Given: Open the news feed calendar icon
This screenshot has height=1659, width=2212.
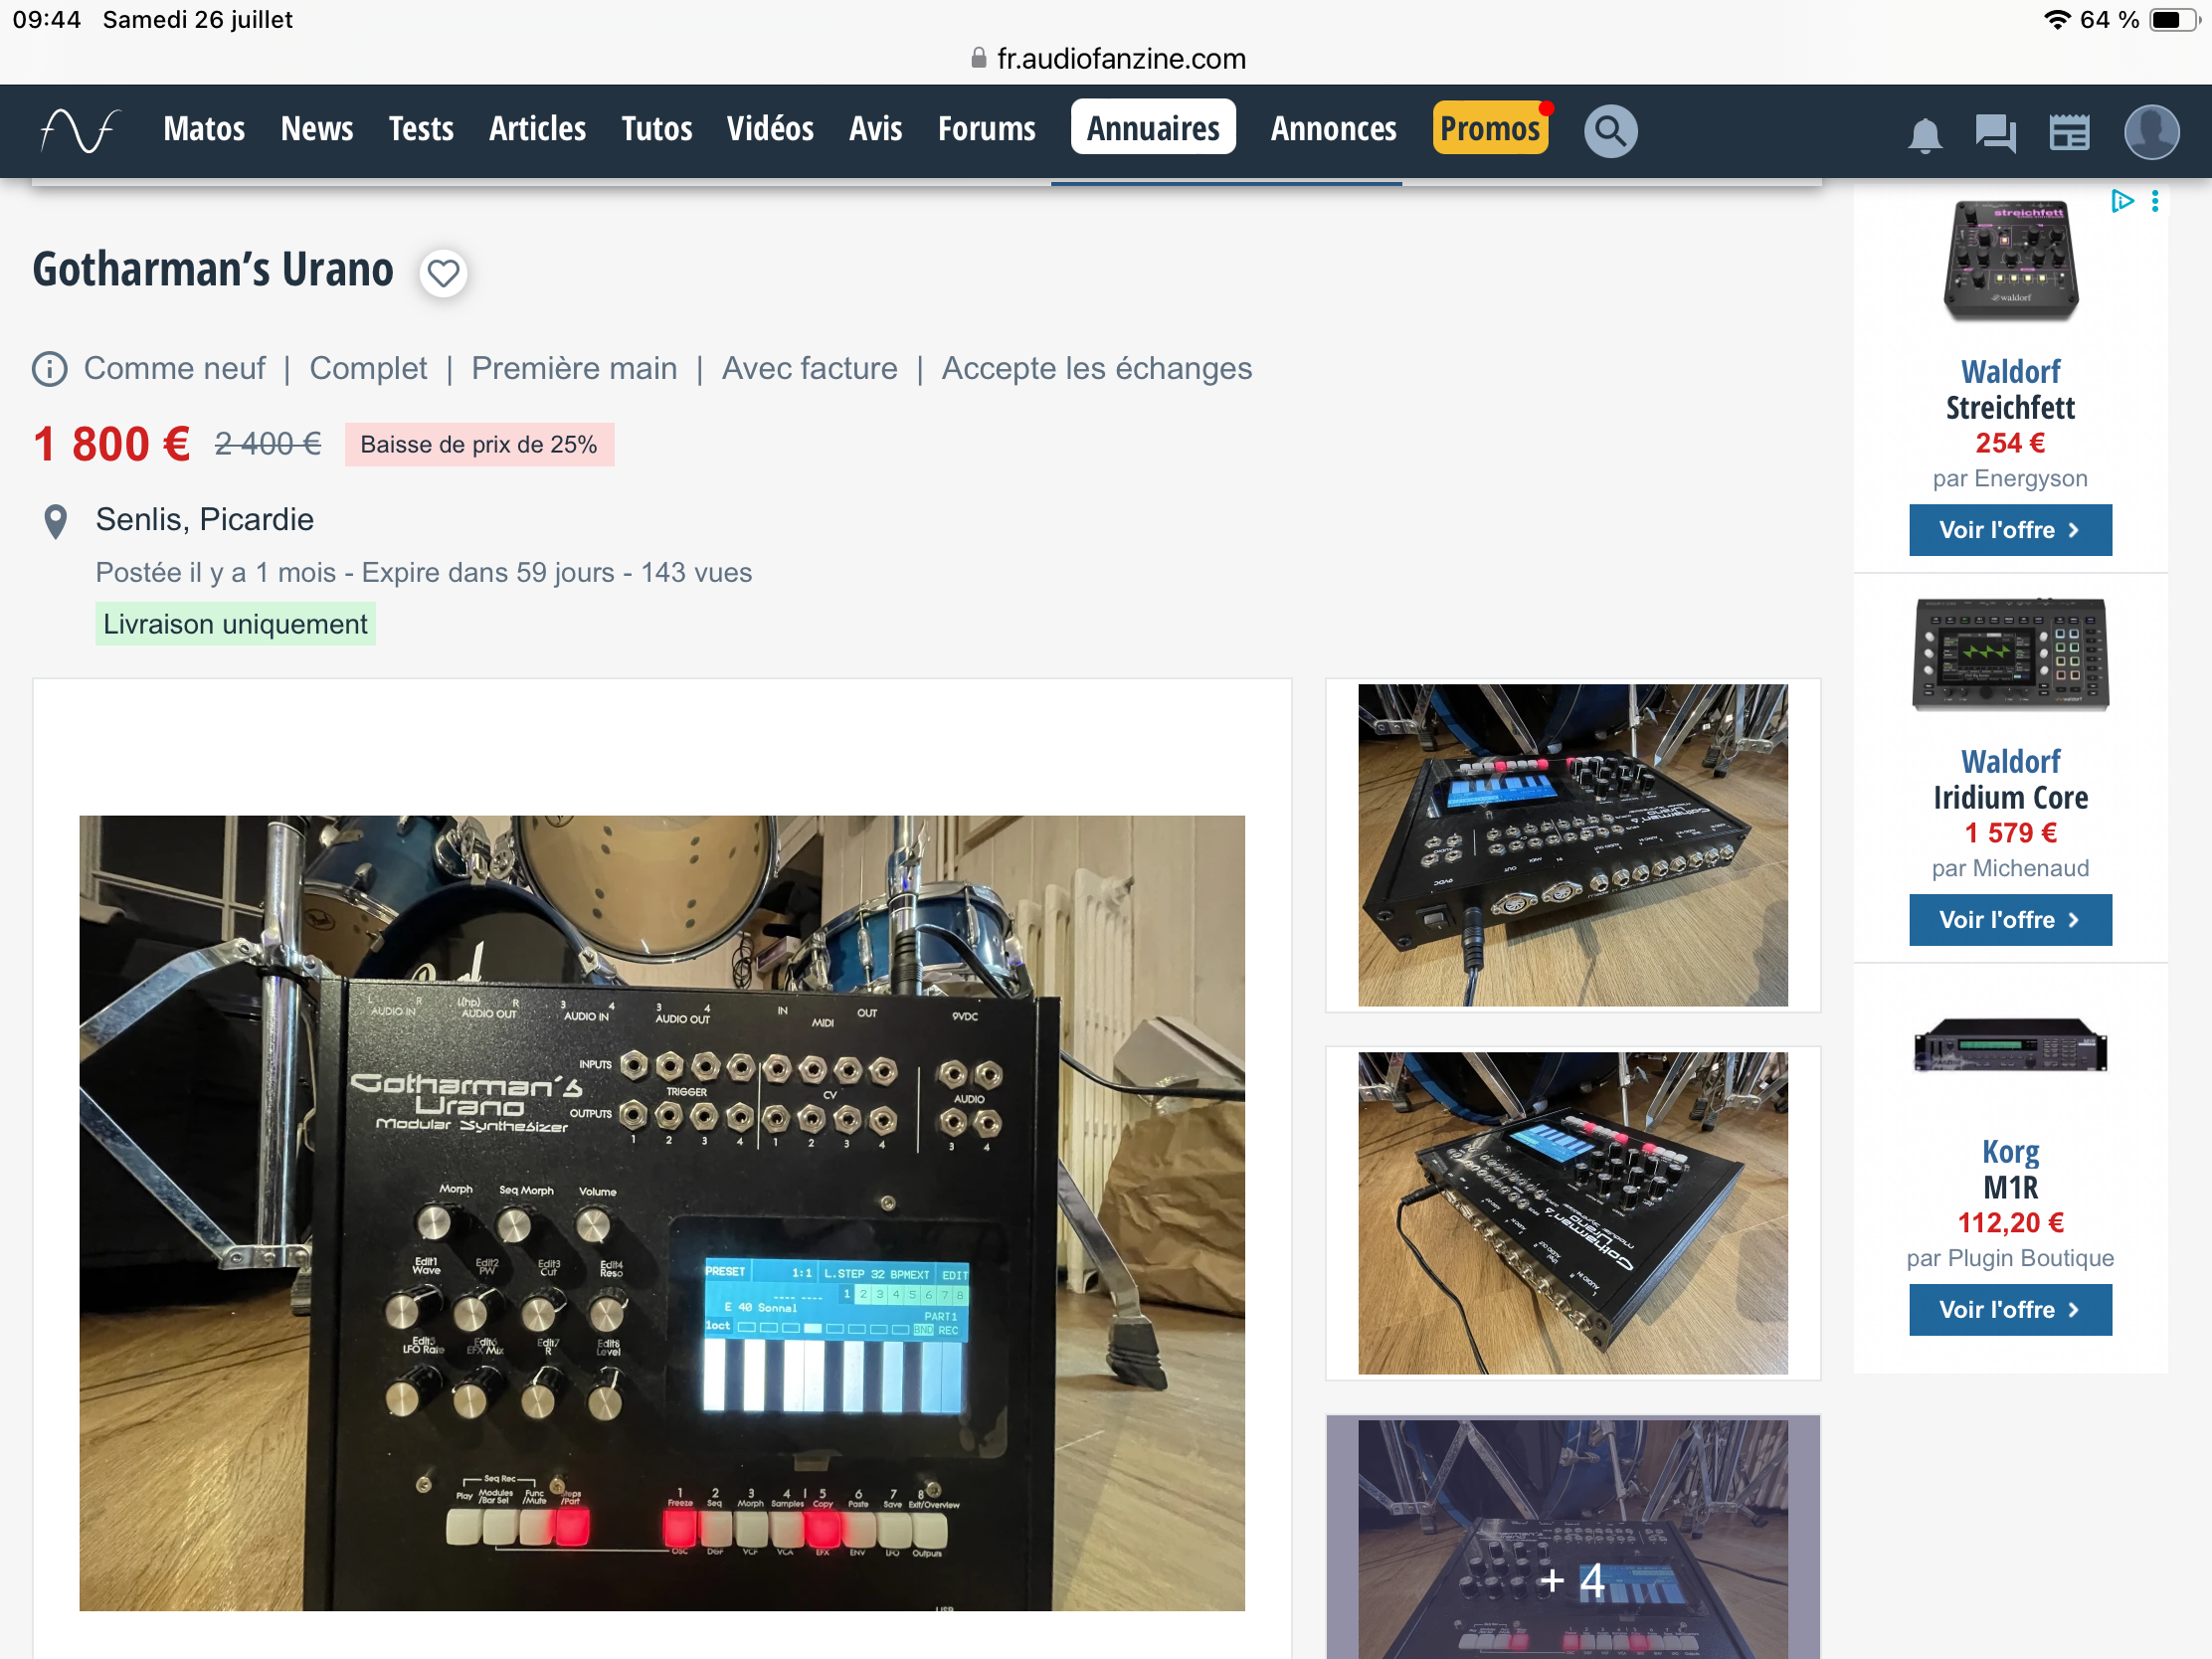Looking at the screenshot, I should (2069, 132).
